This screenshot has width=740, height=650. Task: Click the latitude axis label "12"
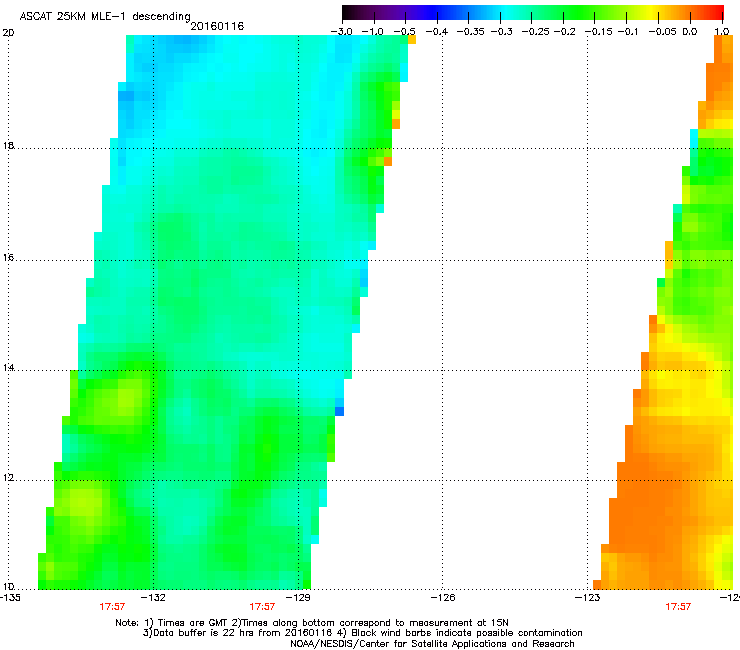point(8,478)
